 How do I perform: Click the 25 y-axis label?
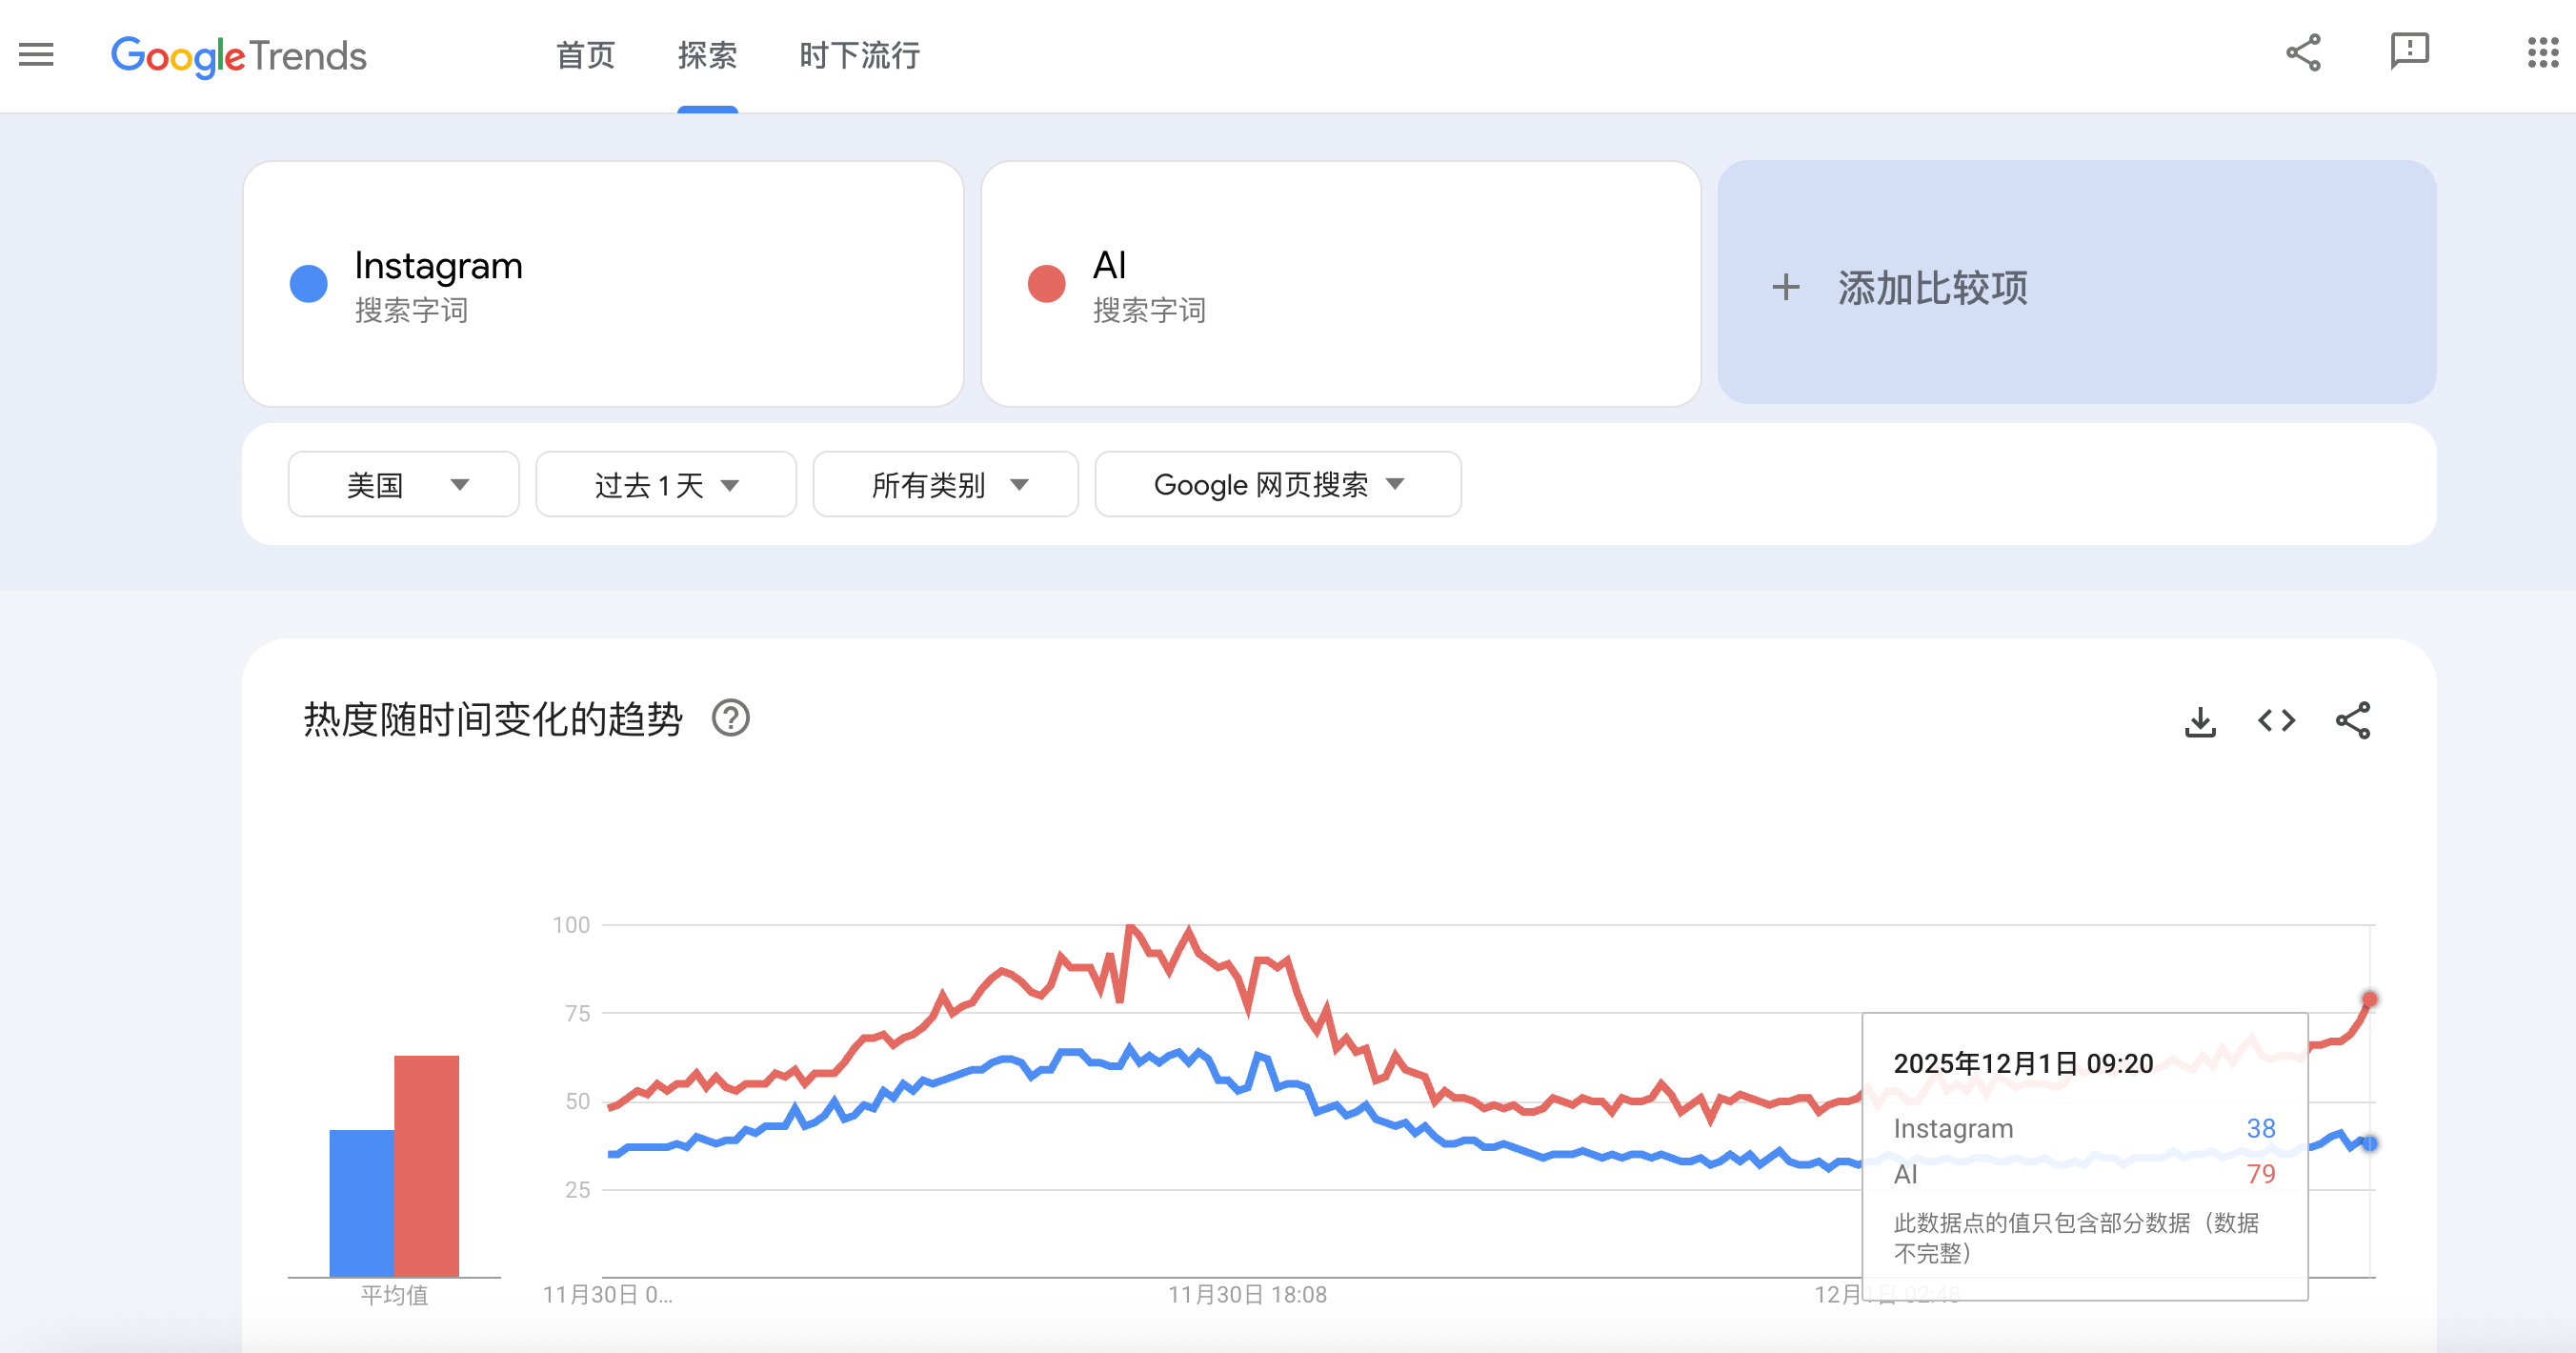click(x=577, y=1189)
